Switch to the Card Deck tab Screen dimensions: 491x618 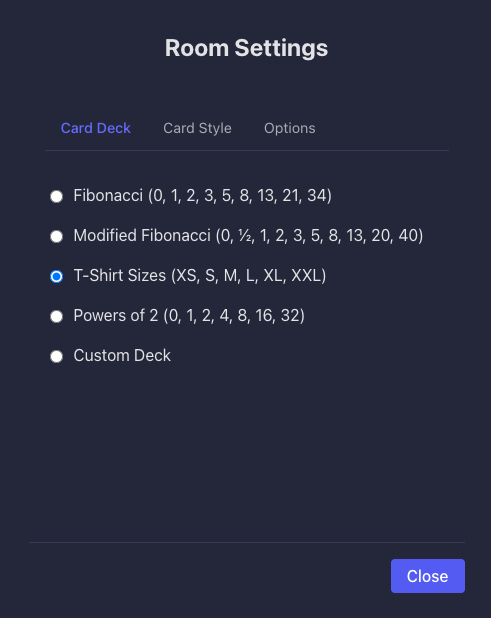[96, 128]
